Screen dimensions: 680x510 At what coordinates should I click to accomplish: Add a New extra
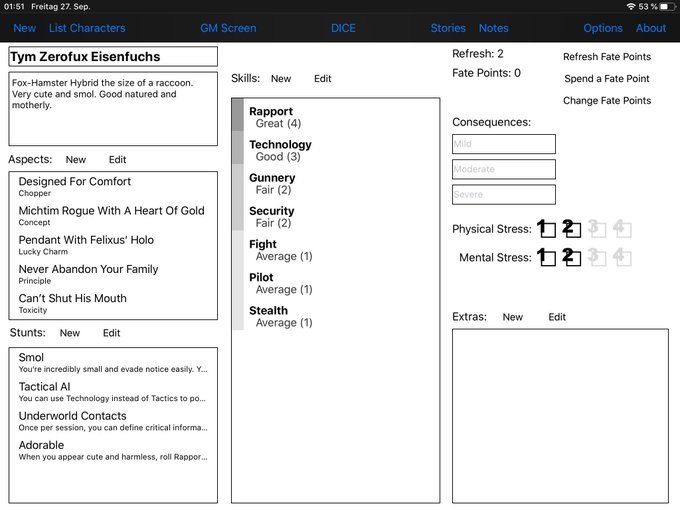[513, 317]
